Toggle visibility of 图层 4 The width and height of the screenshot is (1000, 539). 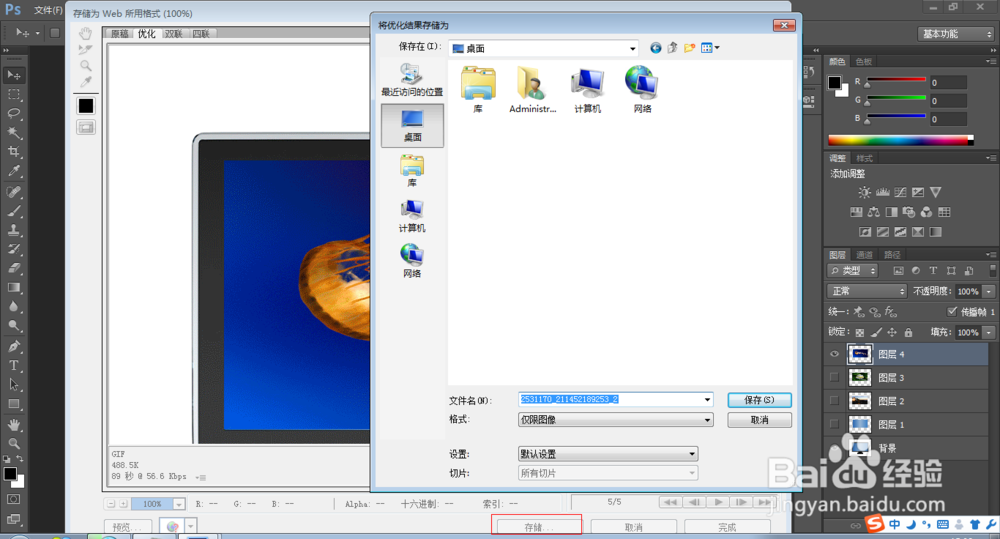(x=834, y=354)
